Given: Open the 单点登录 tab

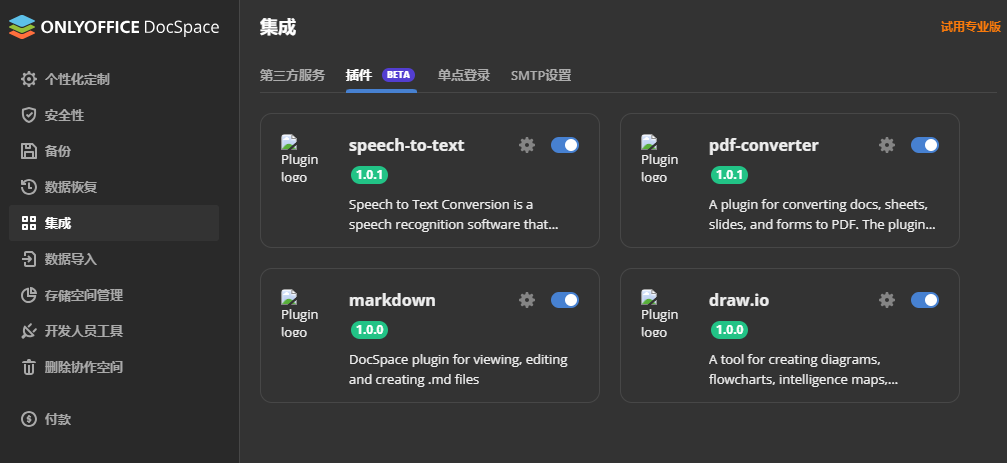Looking at the screenshot, I should click(464, 75).
